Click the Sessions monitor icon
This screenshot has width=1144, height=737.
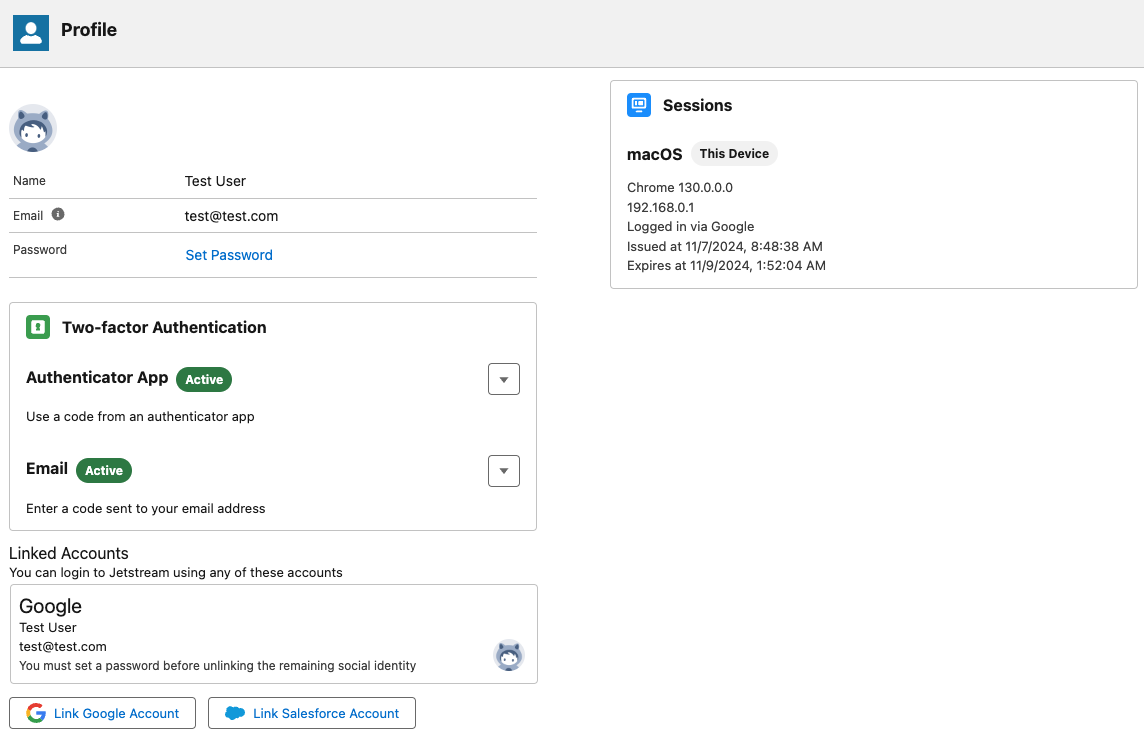point(639,105)
